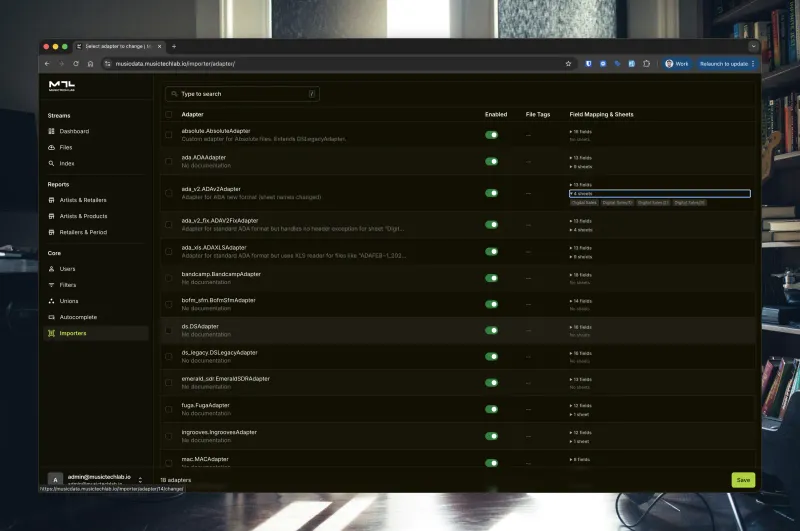Click the search magnifier in search box

coord(174,94)
